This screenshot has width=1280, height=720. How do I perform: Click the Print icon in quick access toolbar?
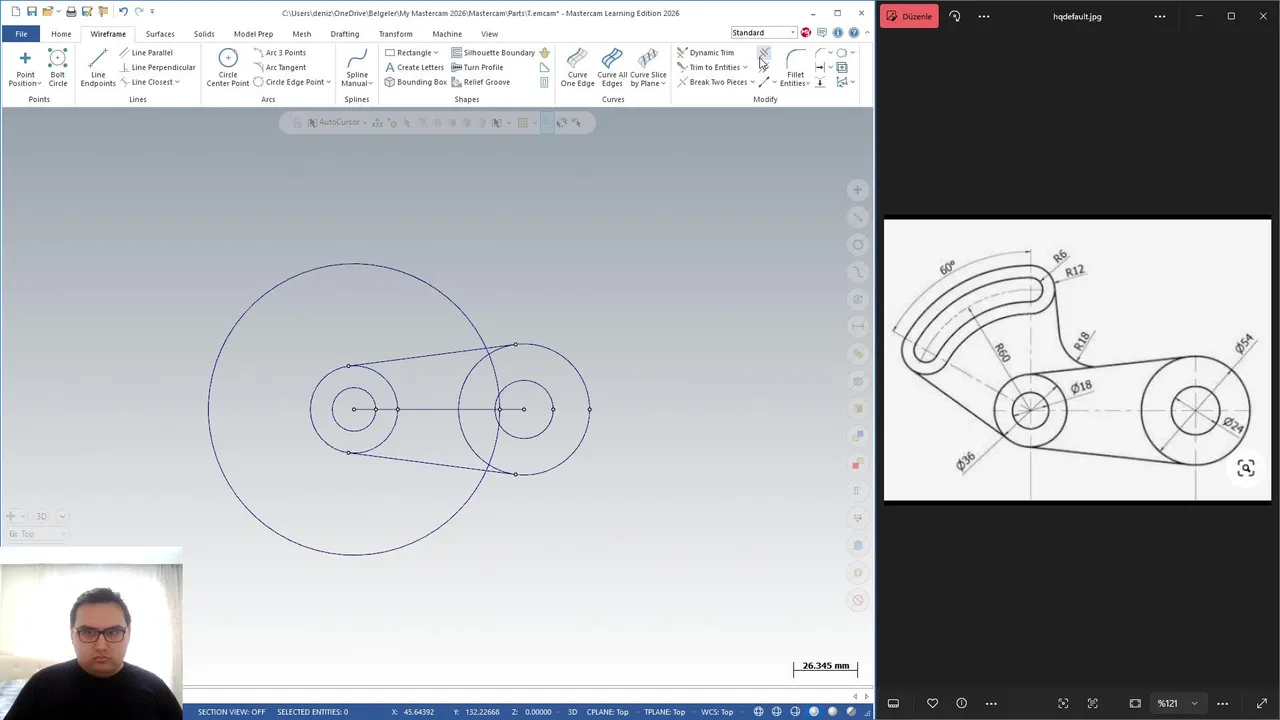[x=71, y=12]
